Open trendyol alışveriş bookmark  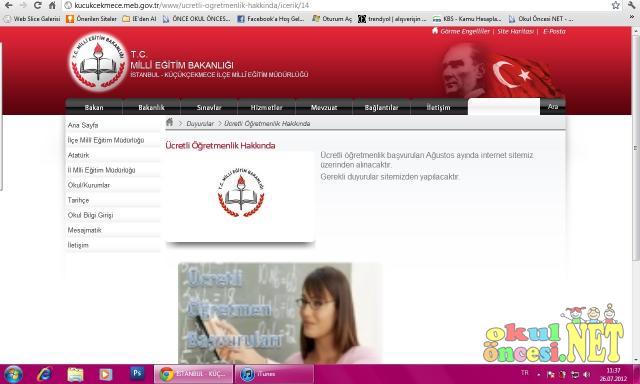(x=392, y=19)
